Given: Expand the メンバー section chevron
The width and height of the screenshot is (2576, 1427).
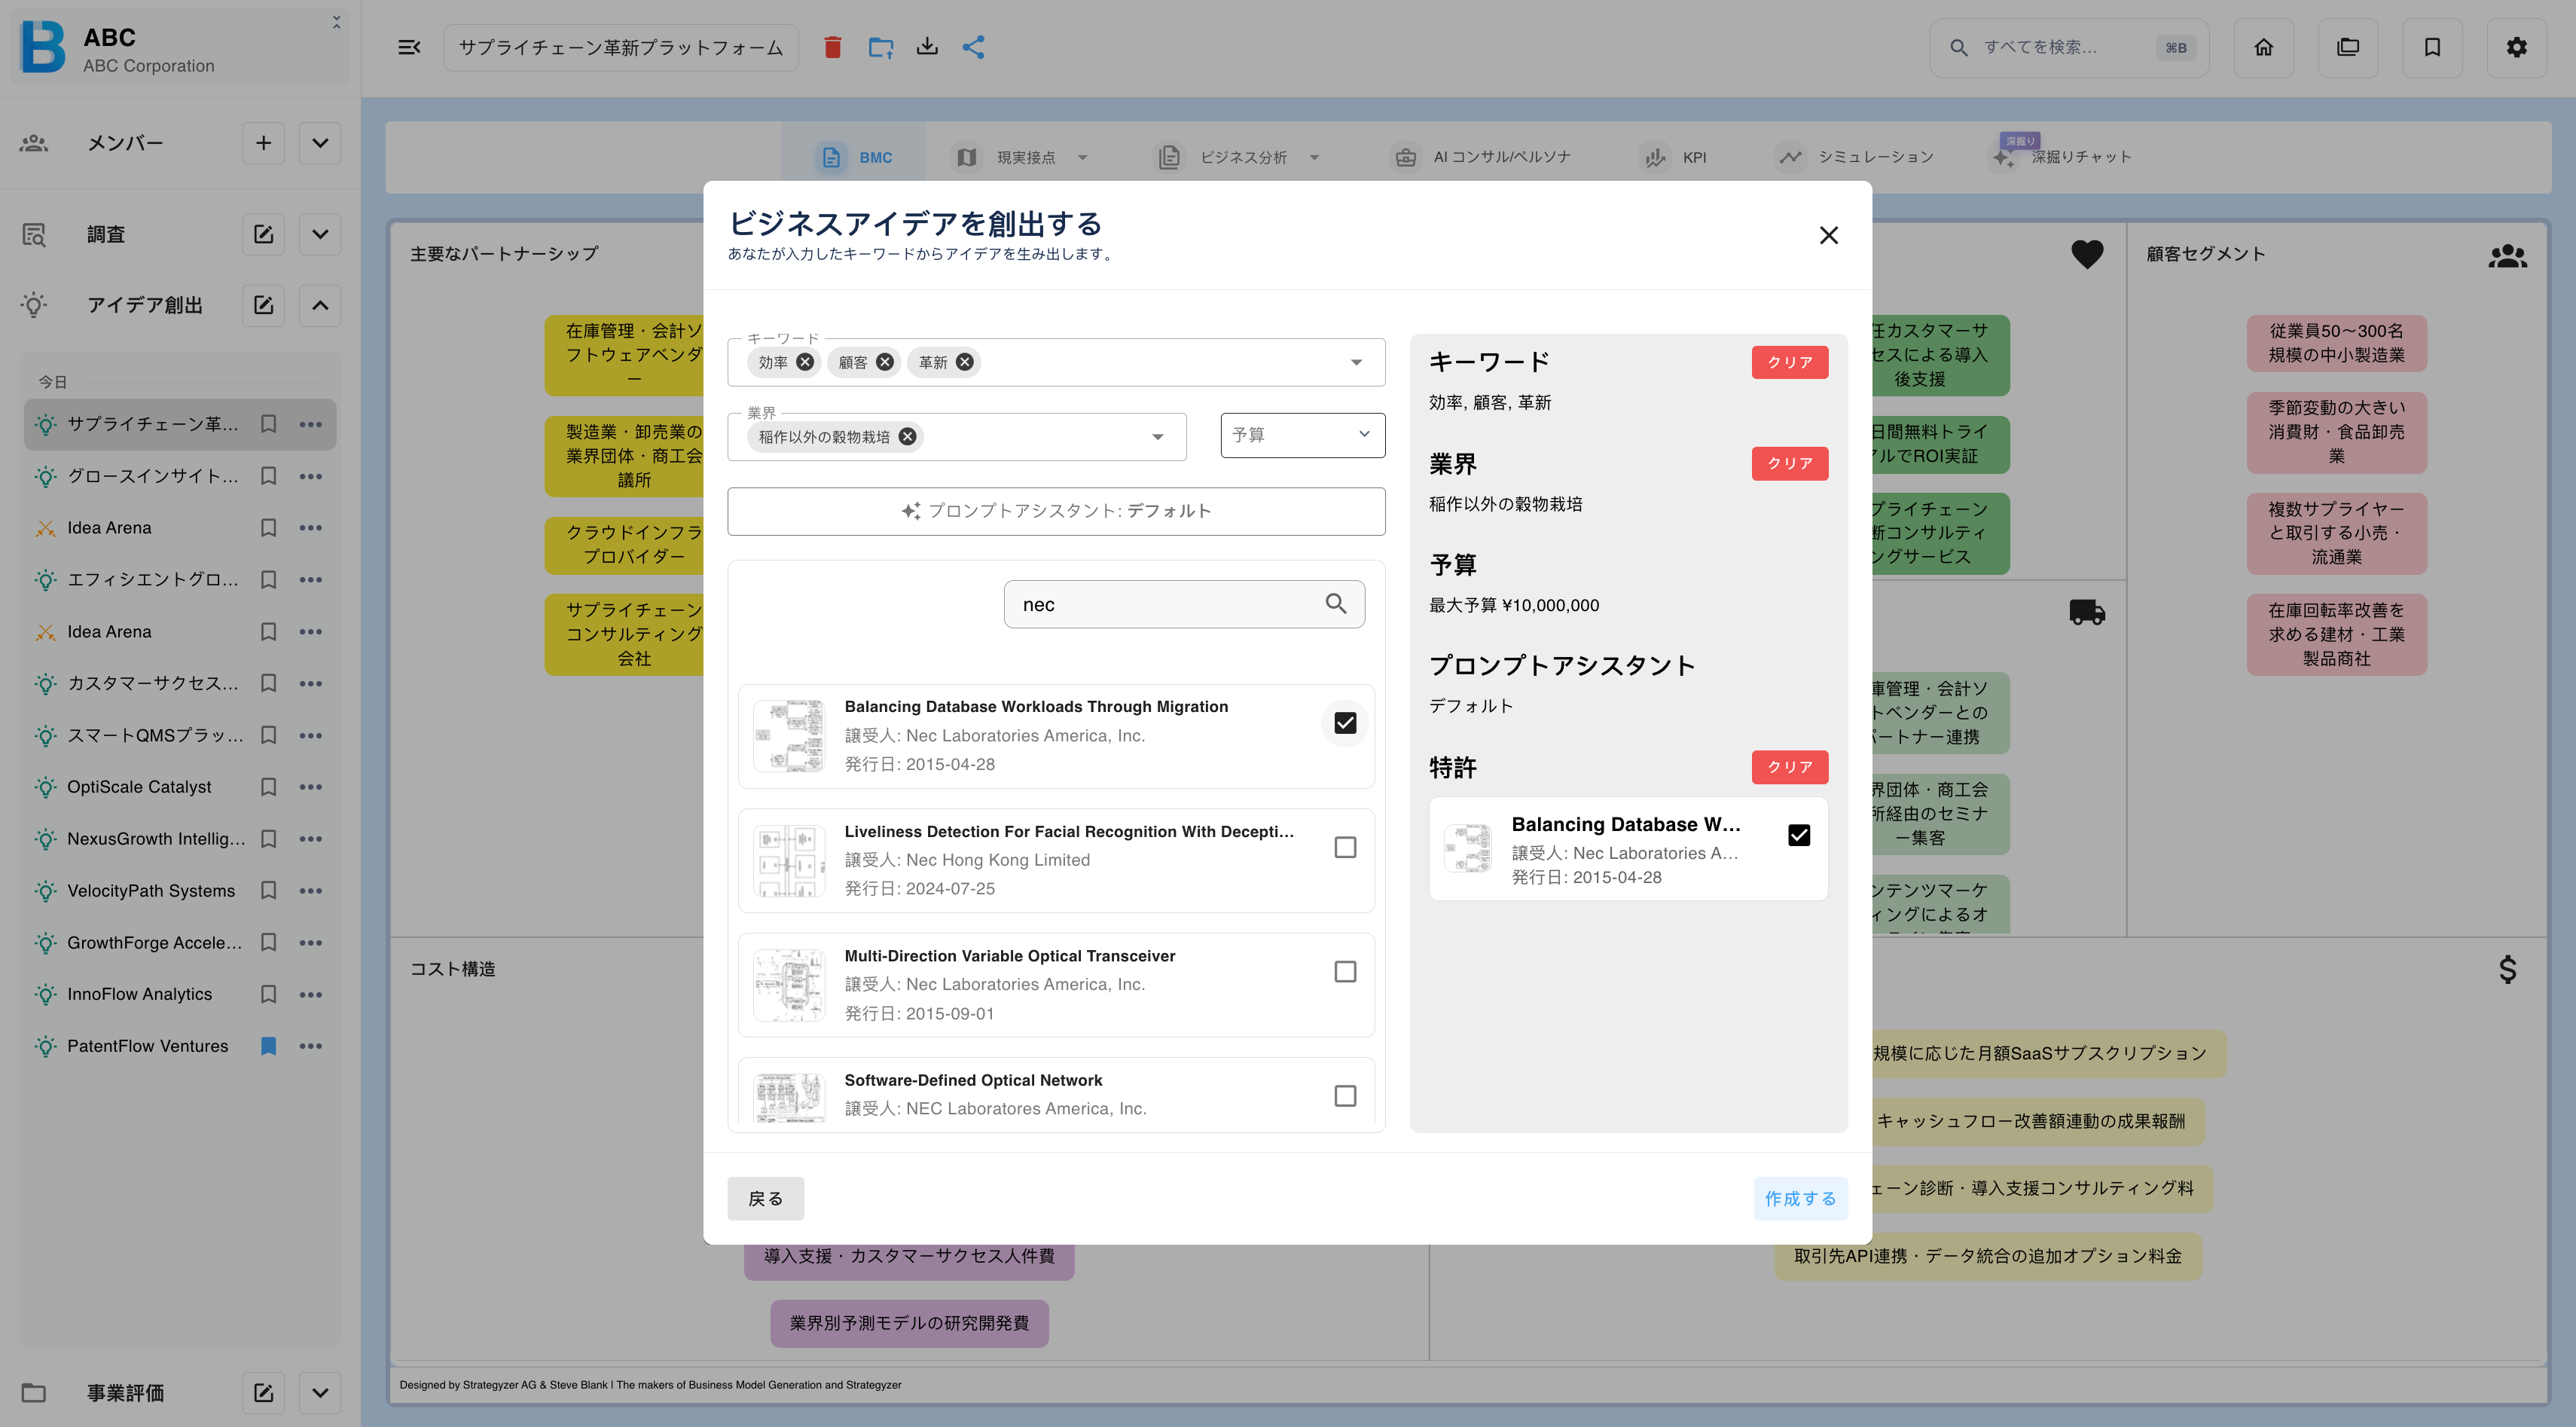Looking at the screenshot, I should pyautogui.click(x=320, y=143).
